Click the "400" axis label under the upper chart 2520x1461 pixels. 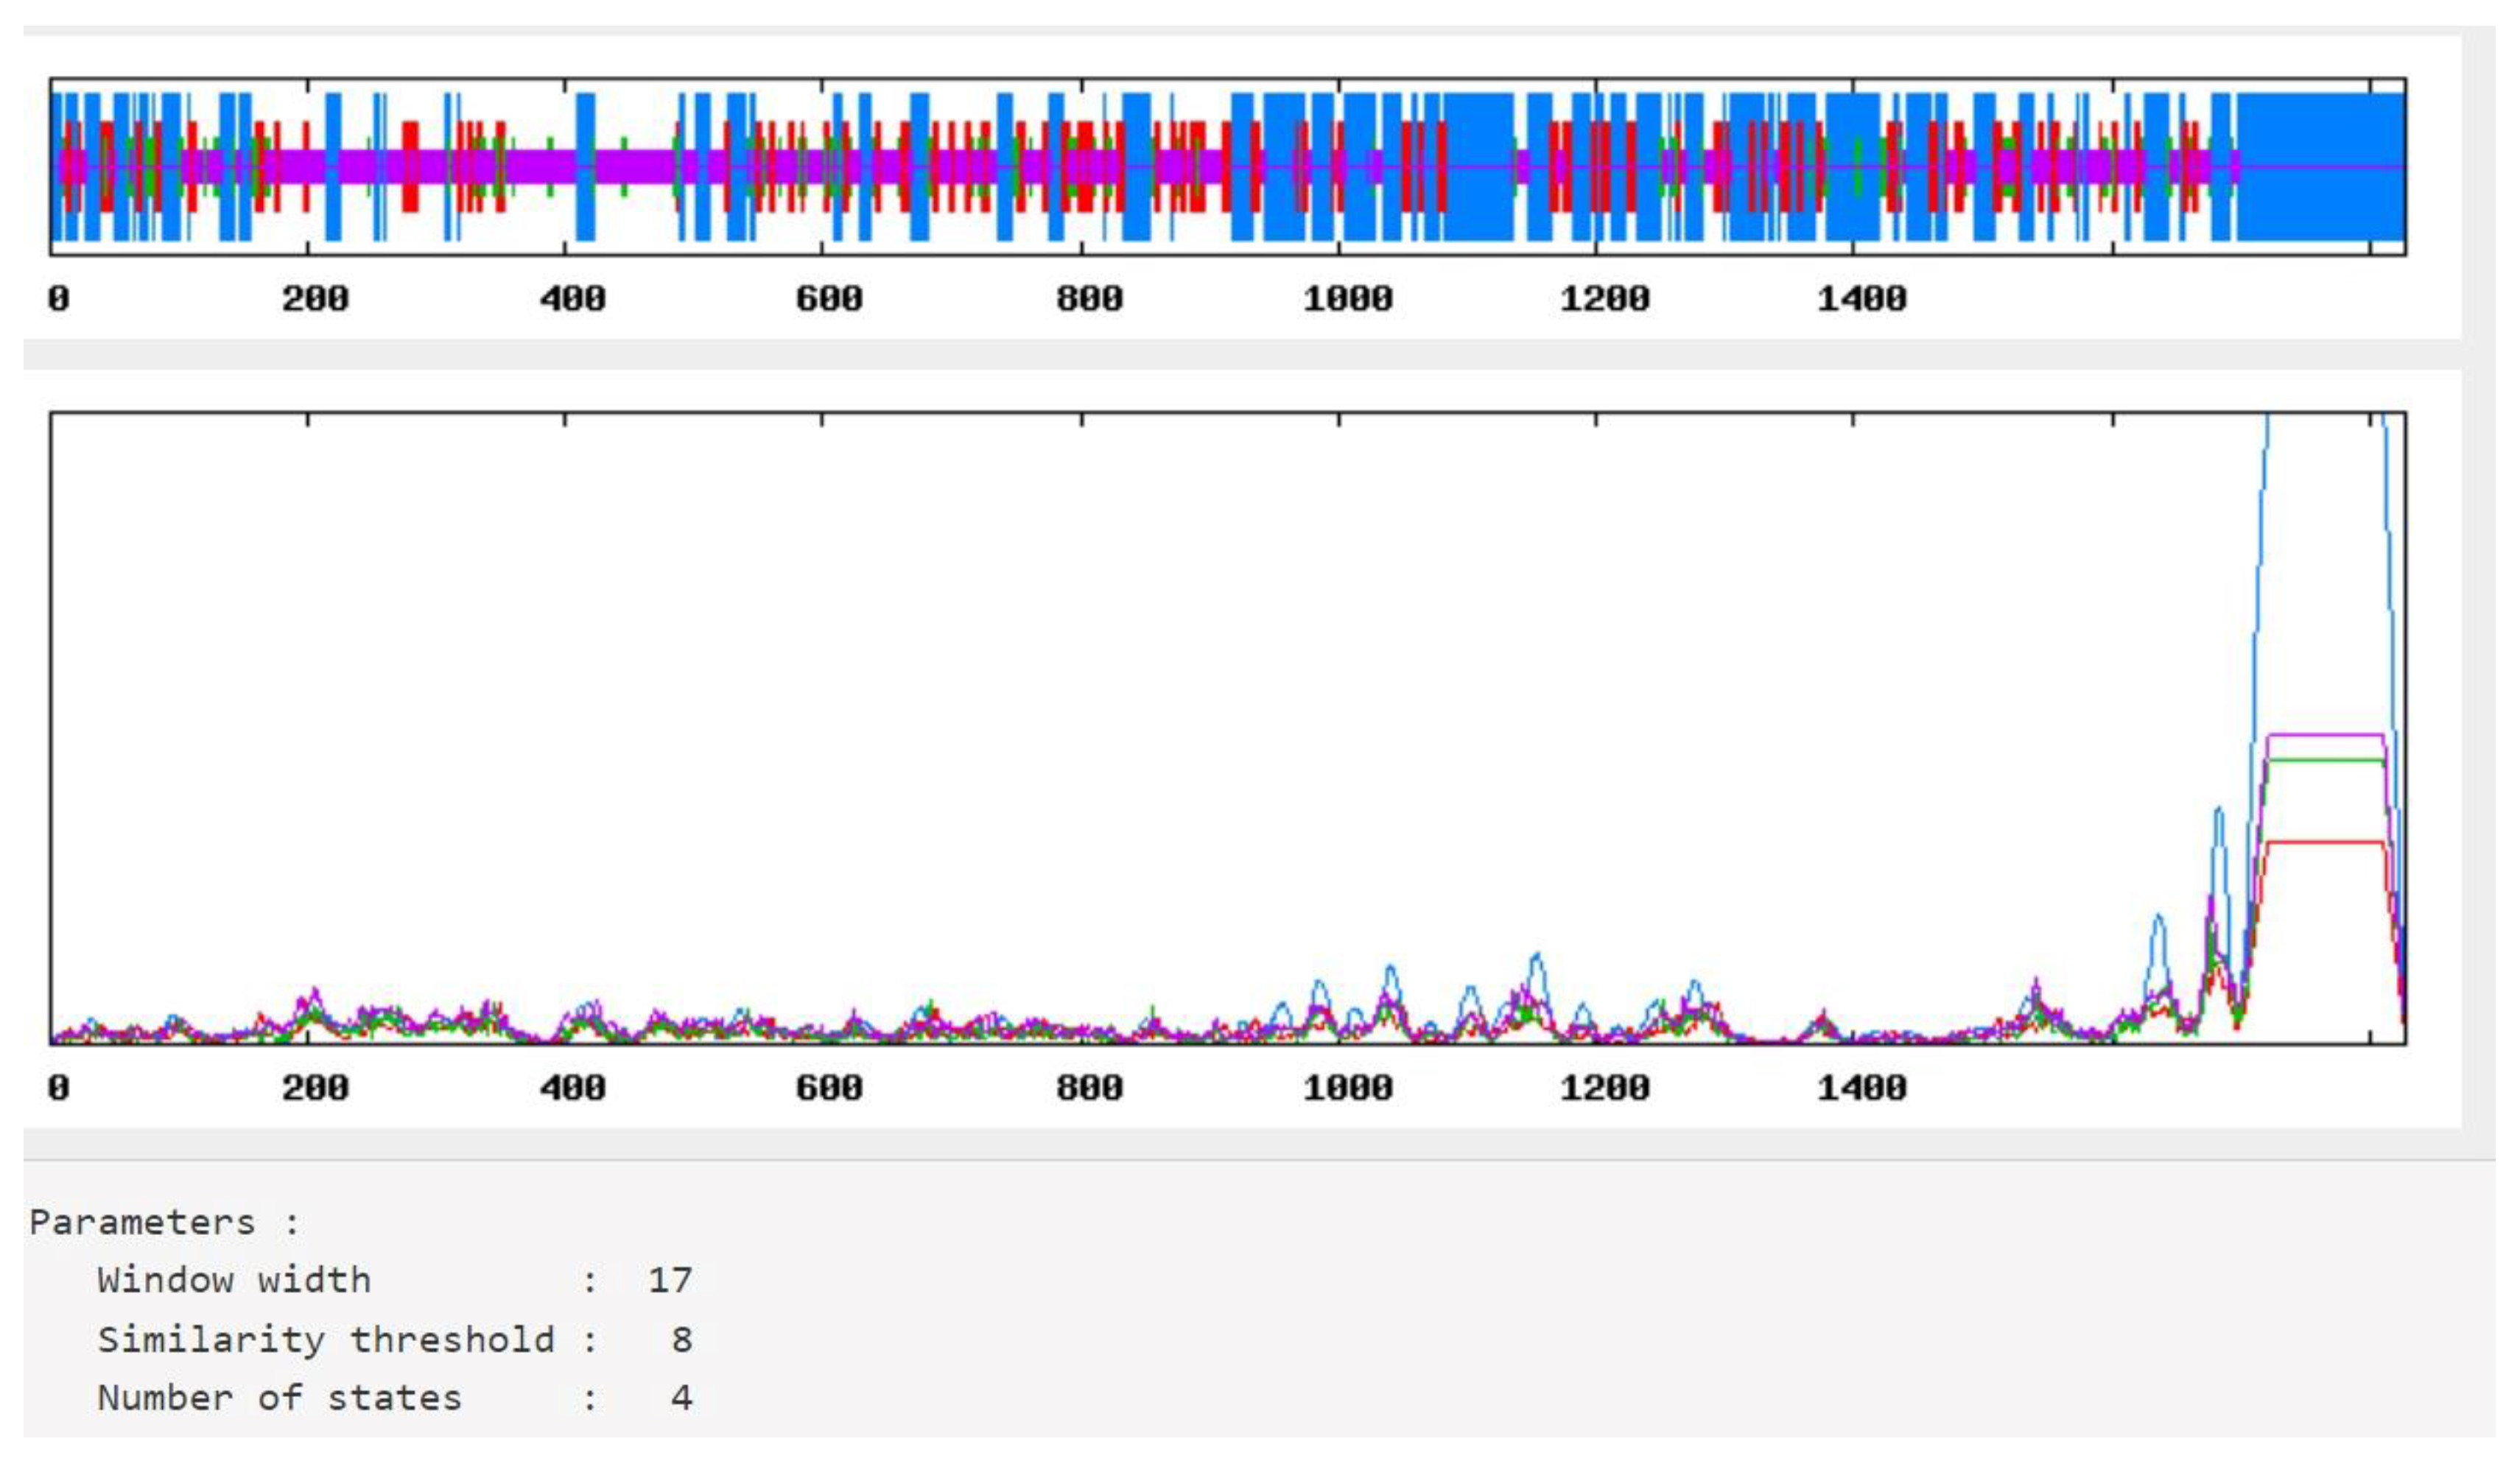572,298
